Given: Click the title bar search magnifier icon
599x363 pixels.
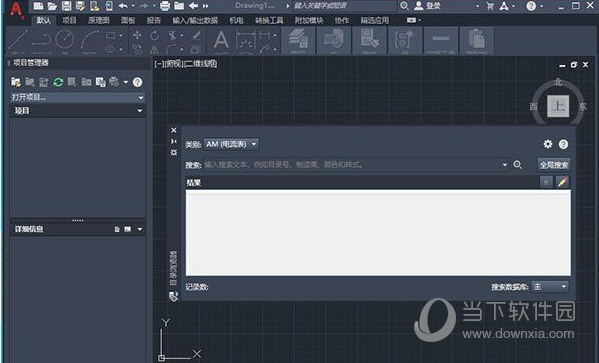Looking at the screenshot, I should tap(404, 6).
